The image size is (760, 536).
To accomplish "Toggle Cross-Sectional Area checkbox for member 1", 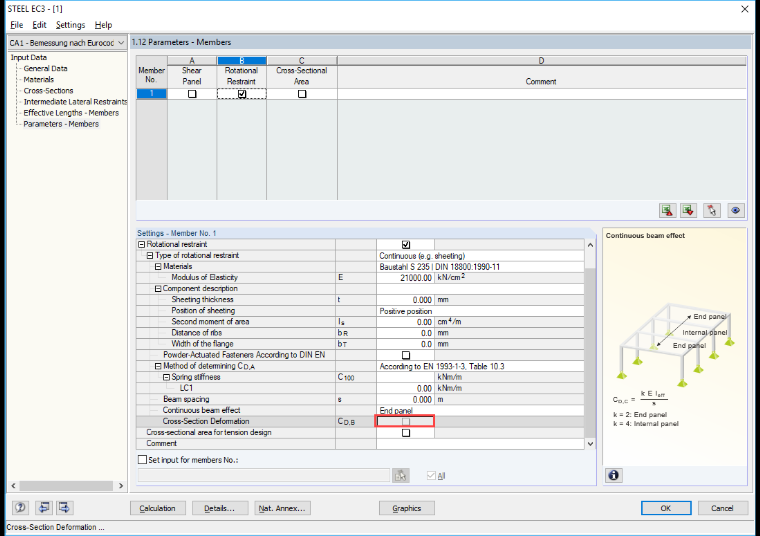I will coord(302,94).
